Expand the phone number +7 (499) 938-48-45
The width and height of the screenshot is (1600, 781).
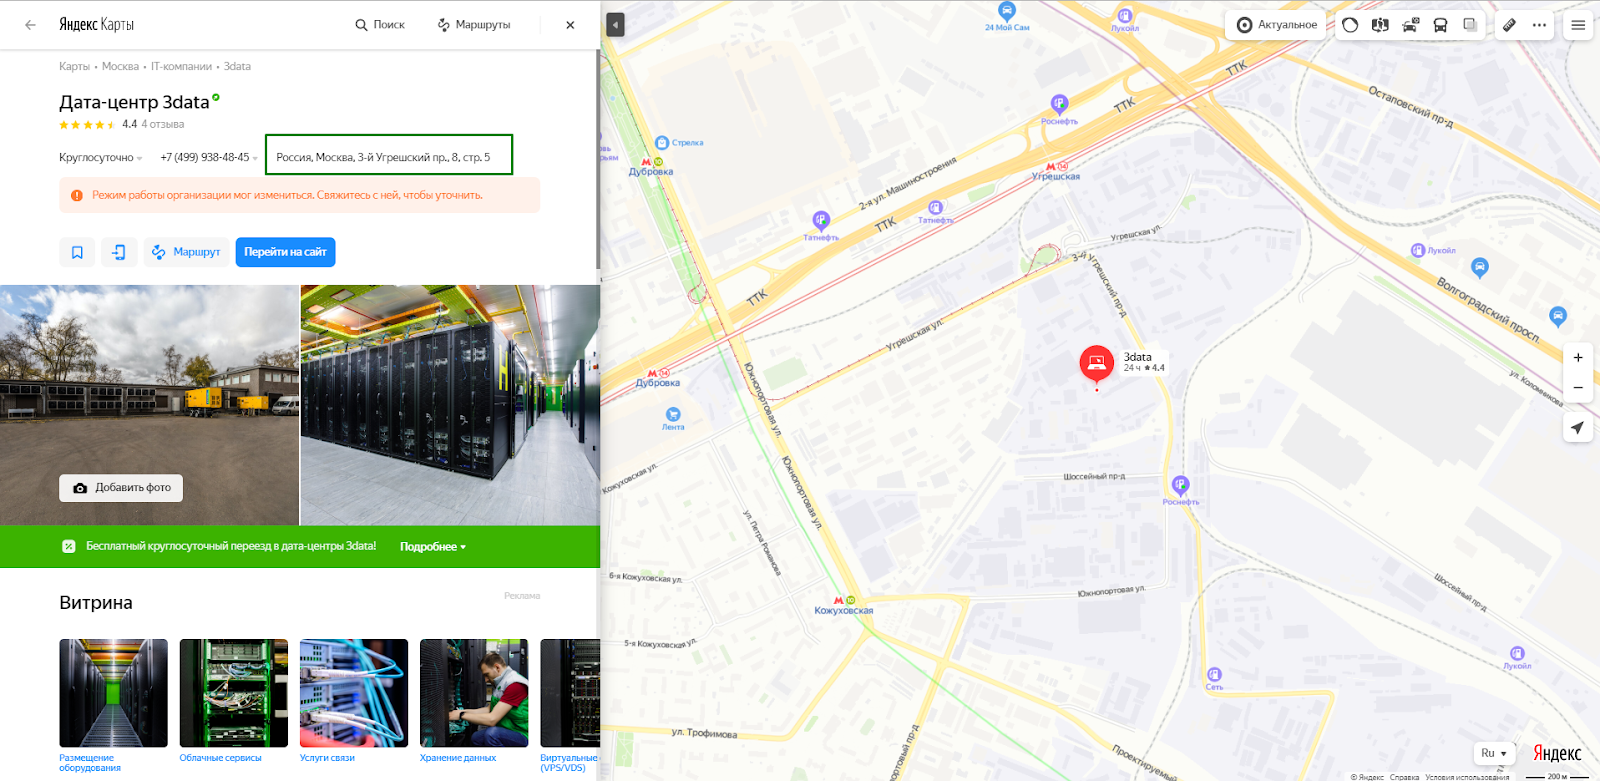(x=209, y=157)
